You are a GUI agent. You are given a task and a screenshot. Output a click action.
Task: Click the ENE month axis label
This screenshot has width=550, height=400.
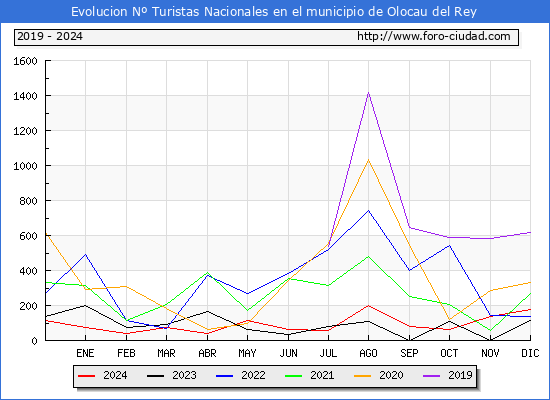[85, 353]
